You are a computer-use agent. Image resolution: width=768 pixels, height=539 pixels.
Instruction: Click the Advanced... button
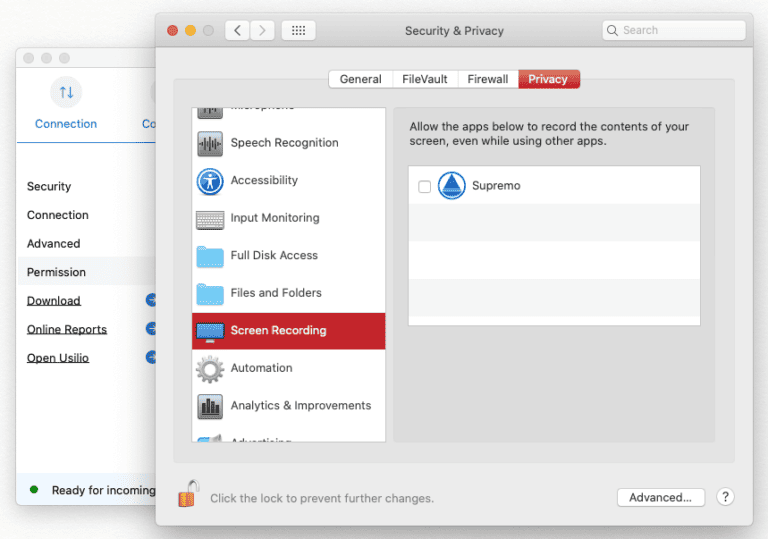pos(661,497)
